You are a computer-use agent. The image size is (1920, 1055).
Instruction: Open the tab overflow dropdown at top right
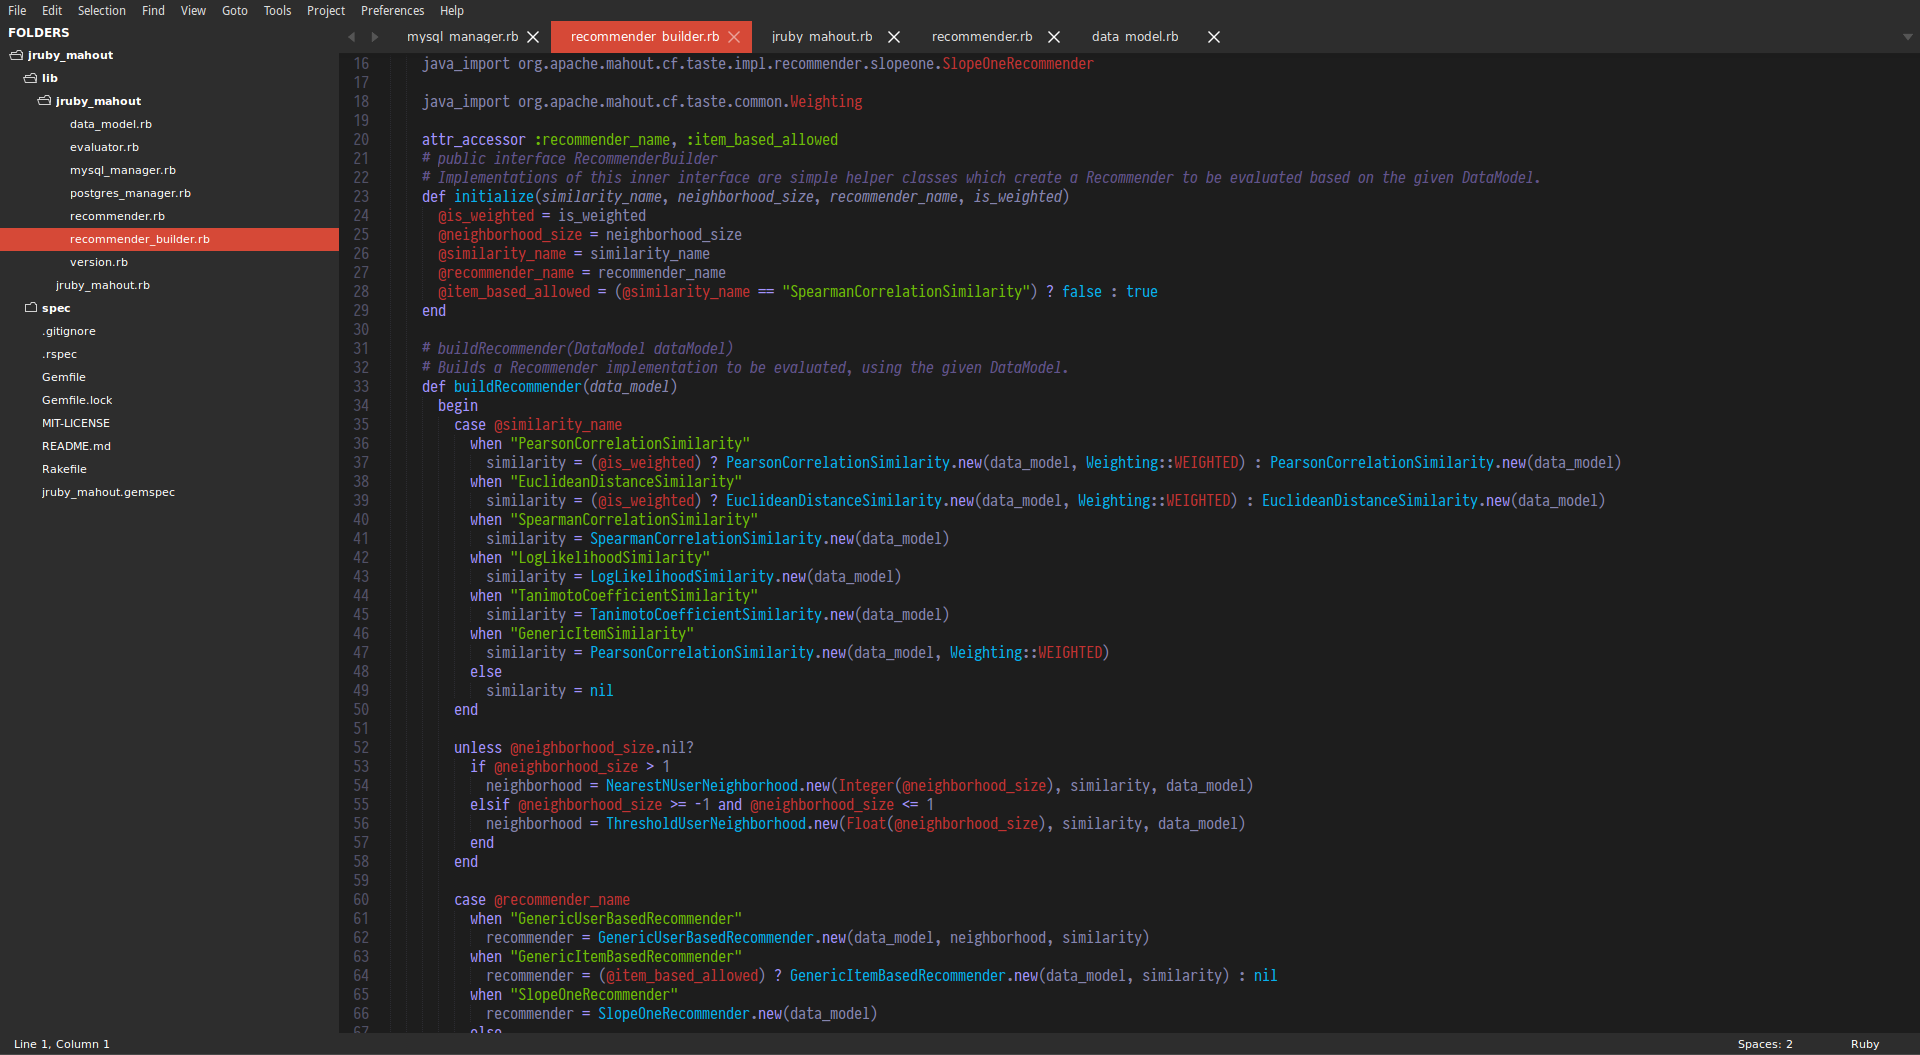pos(1905,36)
